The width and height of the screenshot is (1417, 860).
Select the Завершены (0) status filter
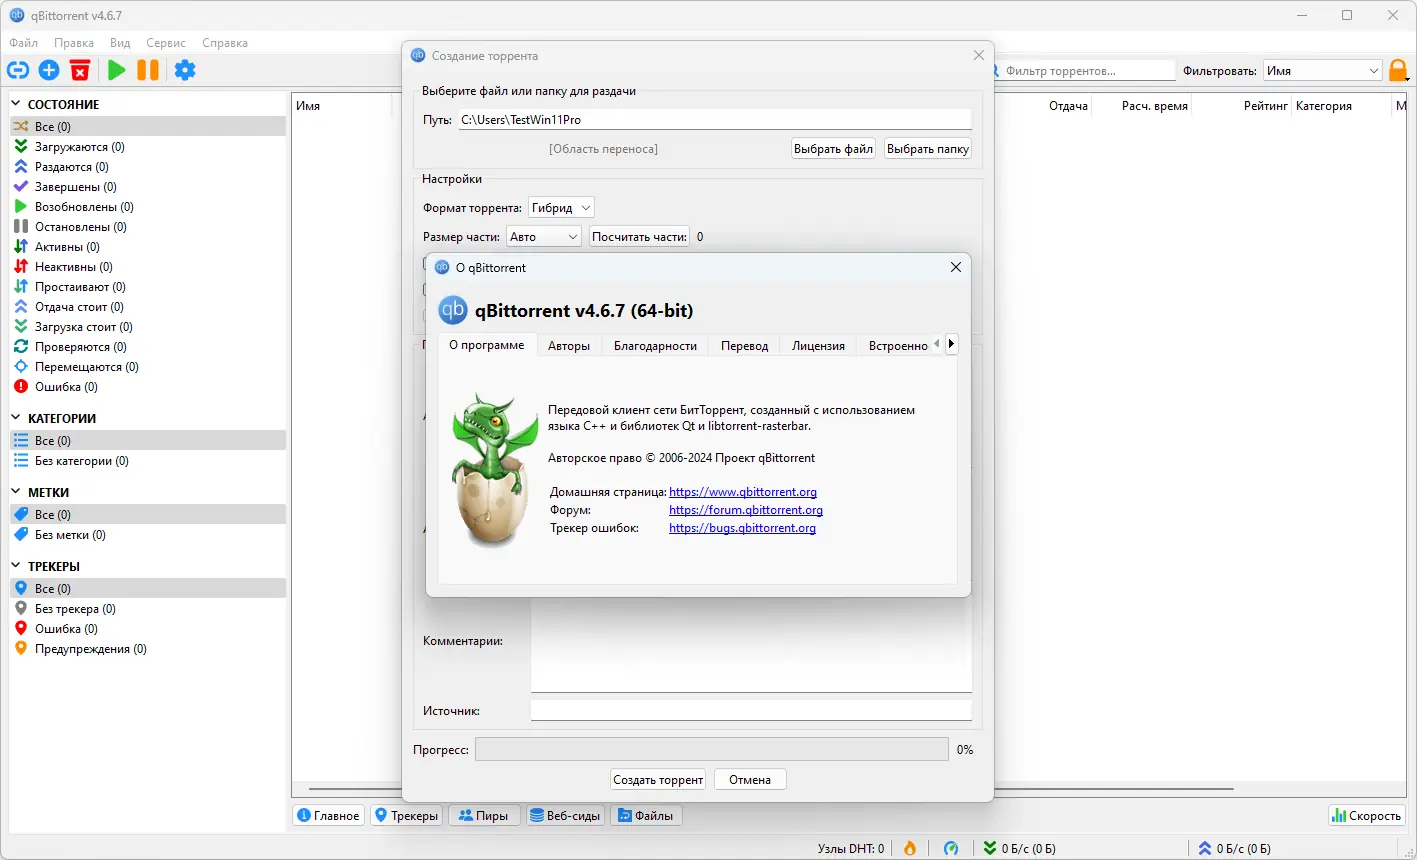[x=148, y=187]
